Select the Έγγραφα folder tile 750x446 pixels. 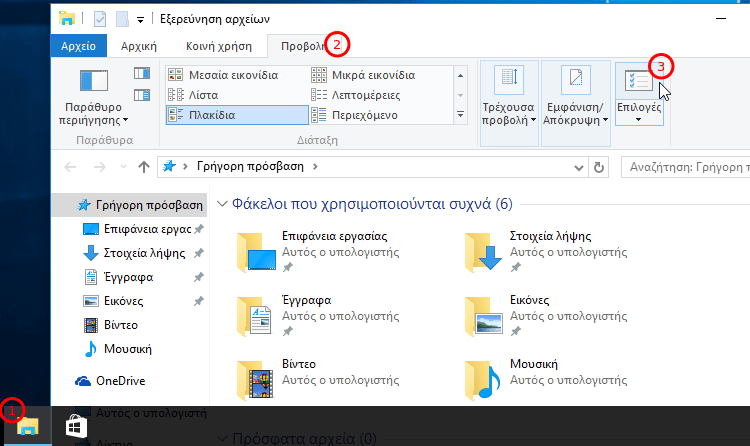point(318,316)
